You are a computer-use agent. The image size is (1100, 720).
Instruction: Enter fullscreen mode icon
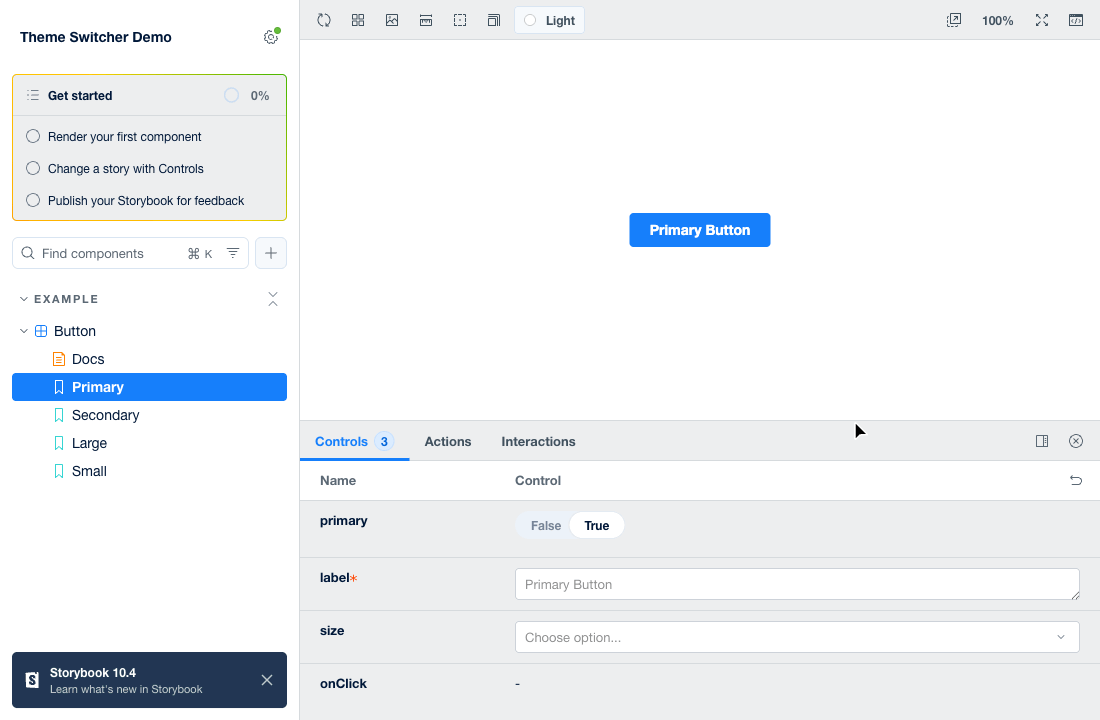pyautogui.click(x=1042, y=20)
